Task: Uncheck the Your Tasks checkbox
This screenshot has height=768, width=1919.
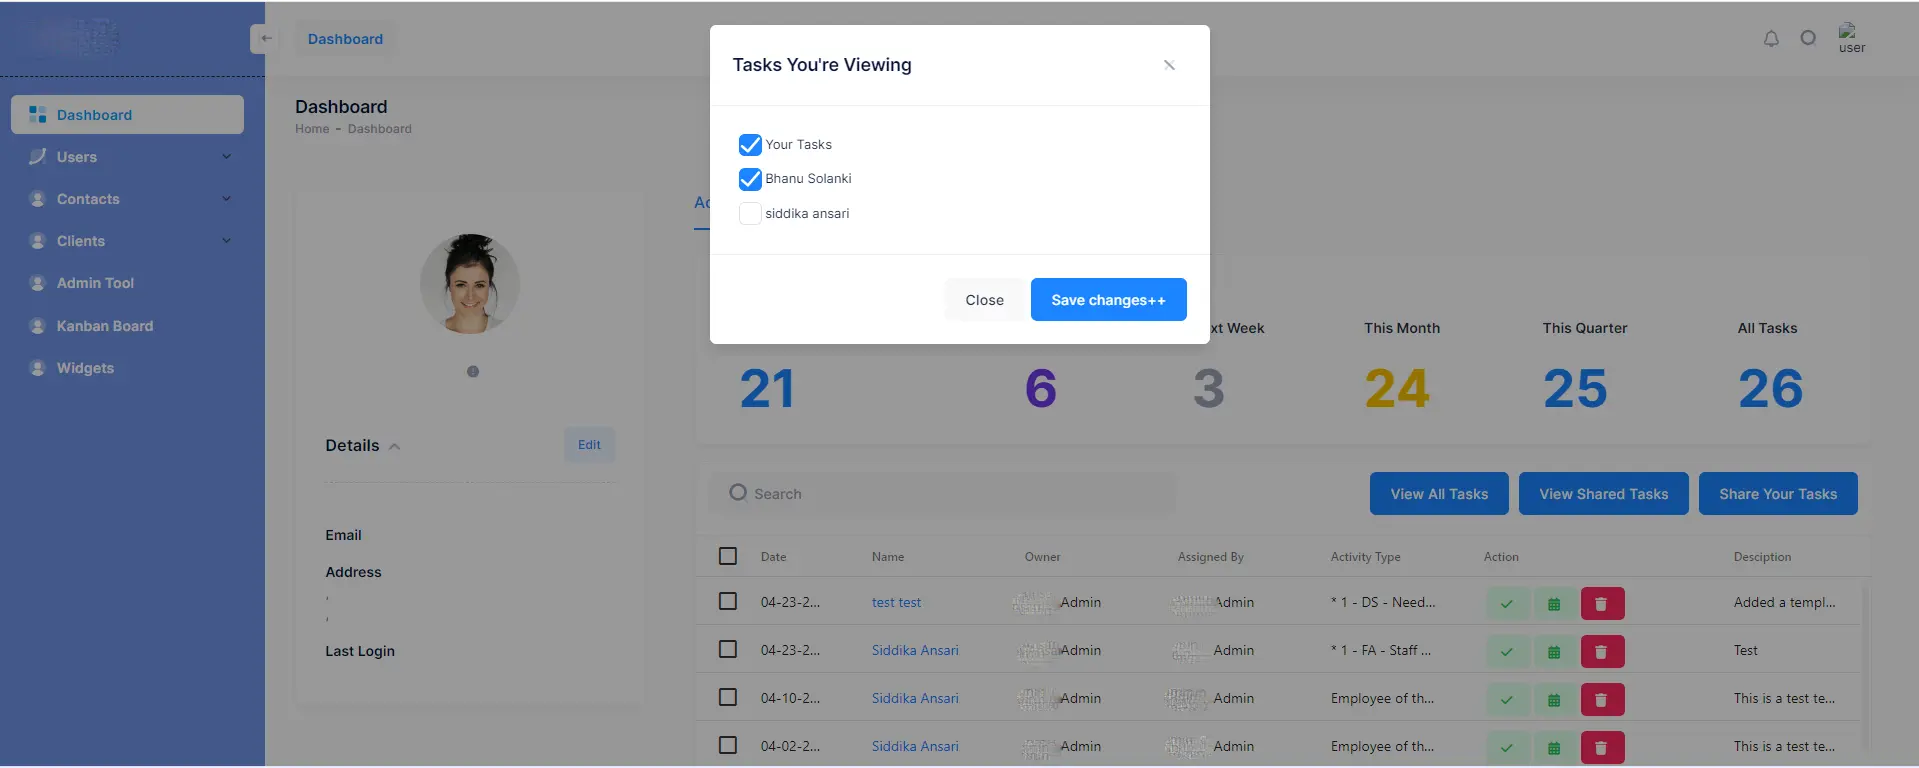Action: tap(750, 145)
